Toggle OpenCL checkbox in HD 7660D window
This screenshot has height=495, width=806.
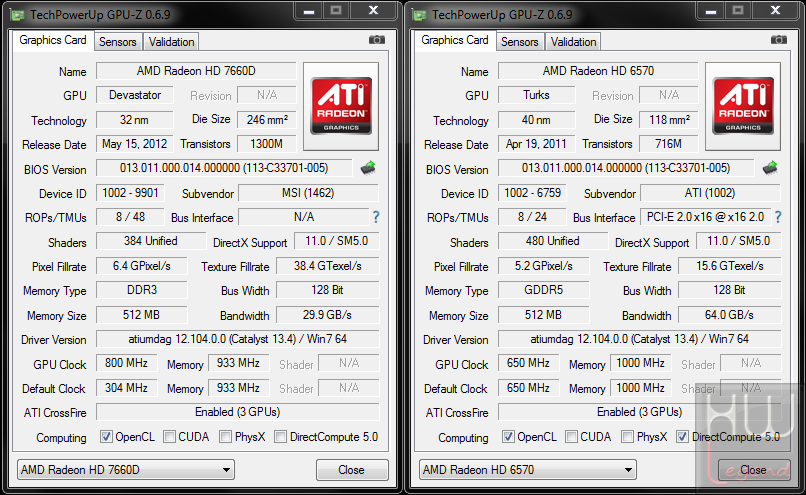(x=106, y=437)
